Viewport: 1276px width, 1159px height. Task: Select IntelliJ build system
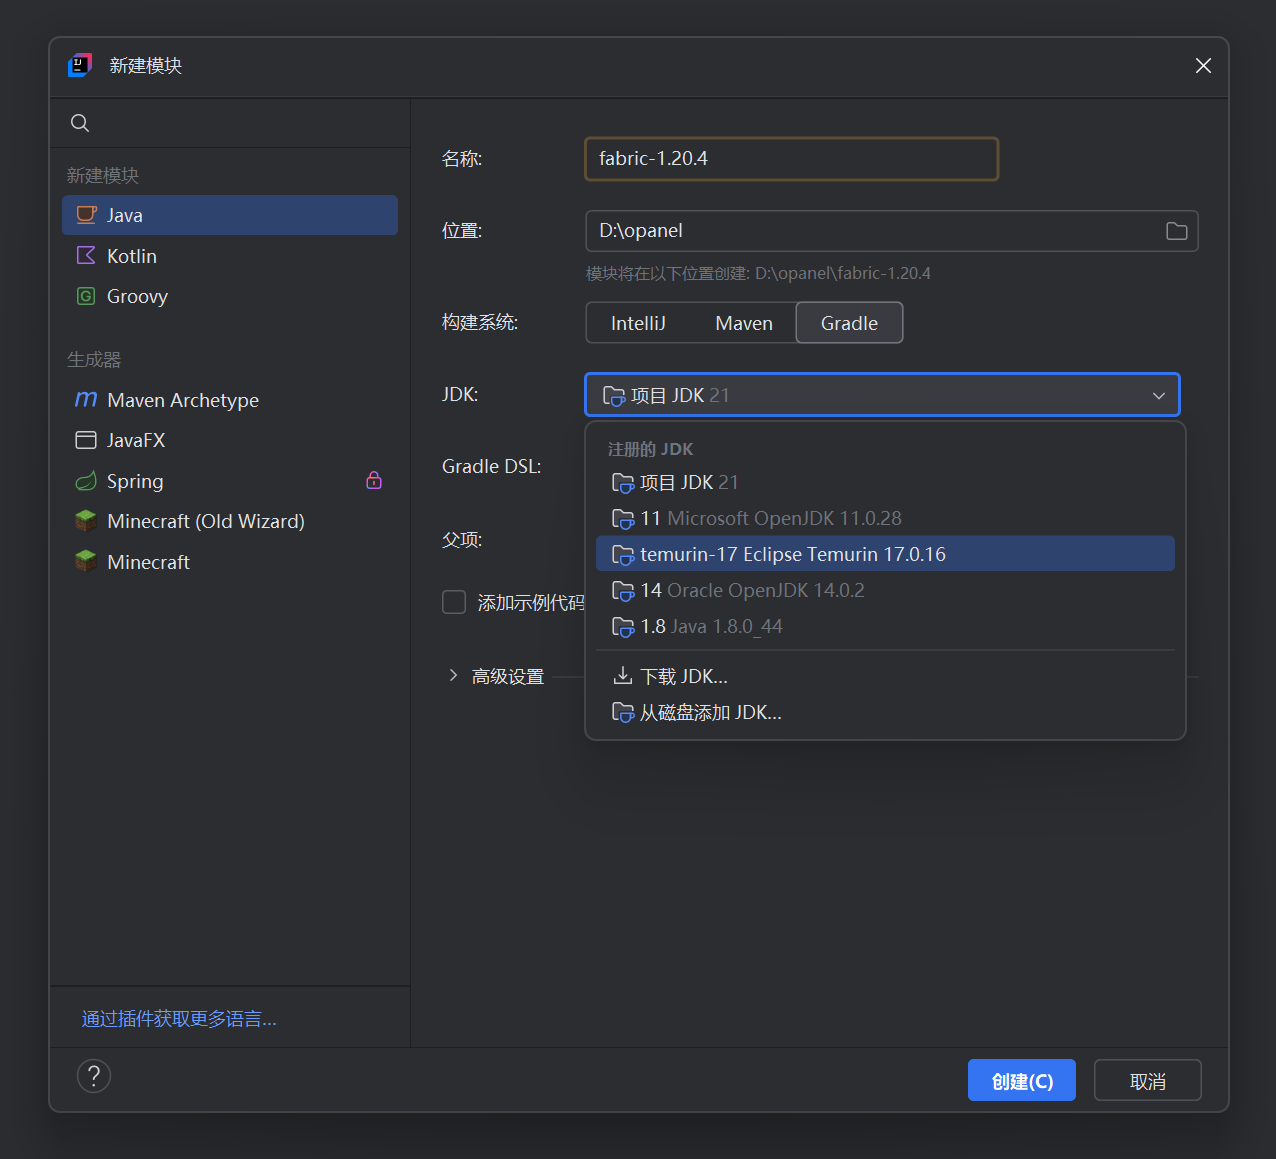(x=638, y=323)
